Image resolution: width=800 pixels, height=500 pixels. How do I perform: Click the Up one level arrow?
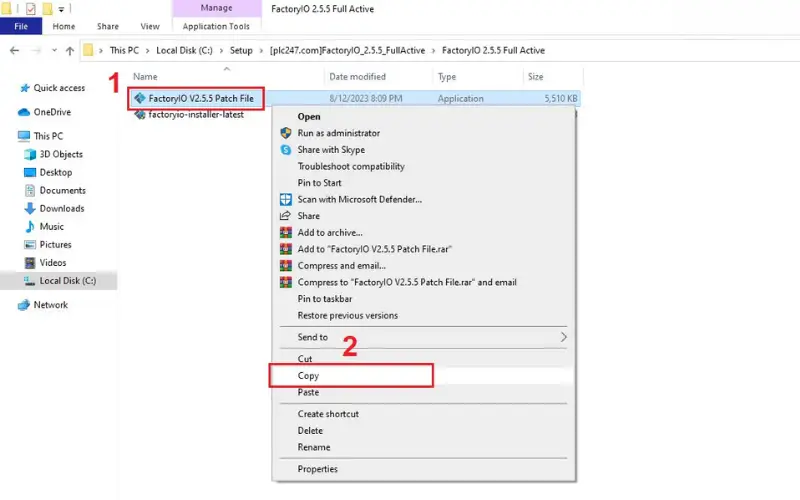coord(70,51)
